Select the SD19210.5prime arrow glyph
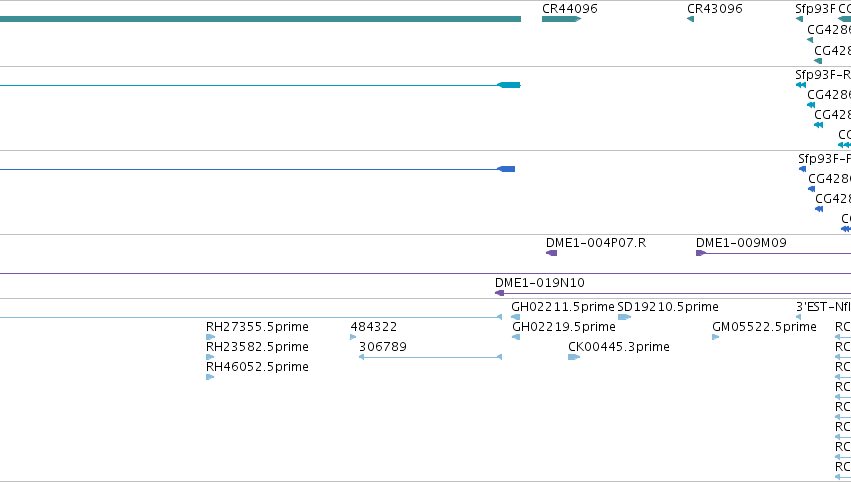Image resolution: width=851 pixels, height=482 pixels. [x=624, y=317]
